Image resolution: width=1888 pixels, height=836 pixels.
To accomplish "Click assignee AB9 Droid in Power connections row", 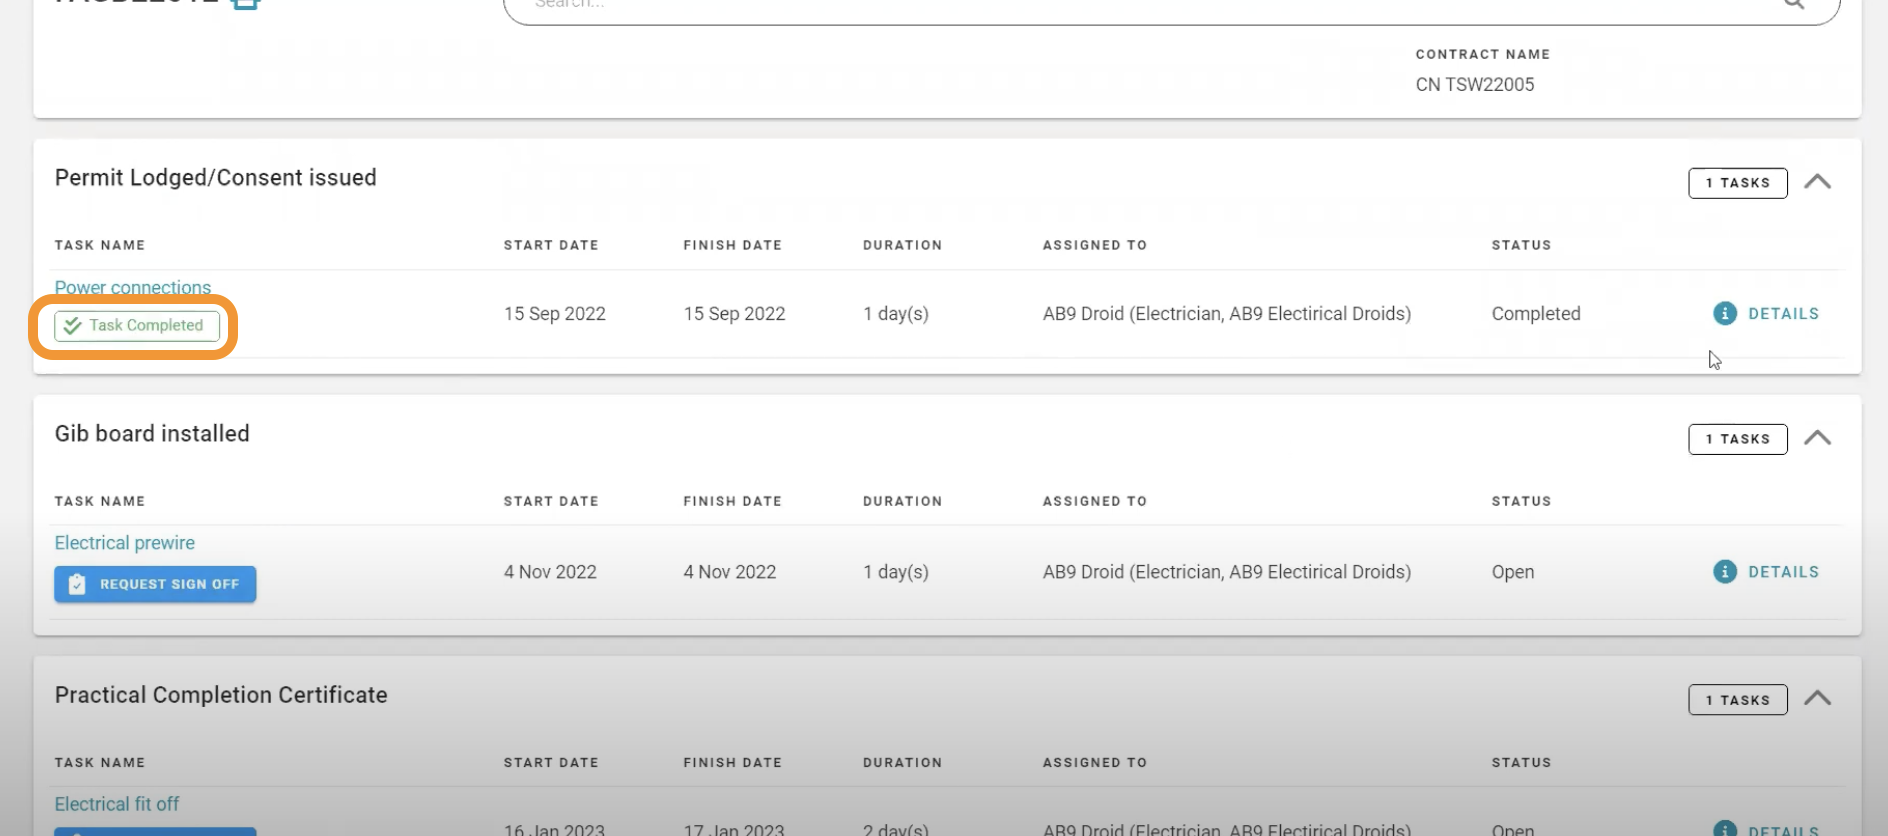I will (1227, 313).
